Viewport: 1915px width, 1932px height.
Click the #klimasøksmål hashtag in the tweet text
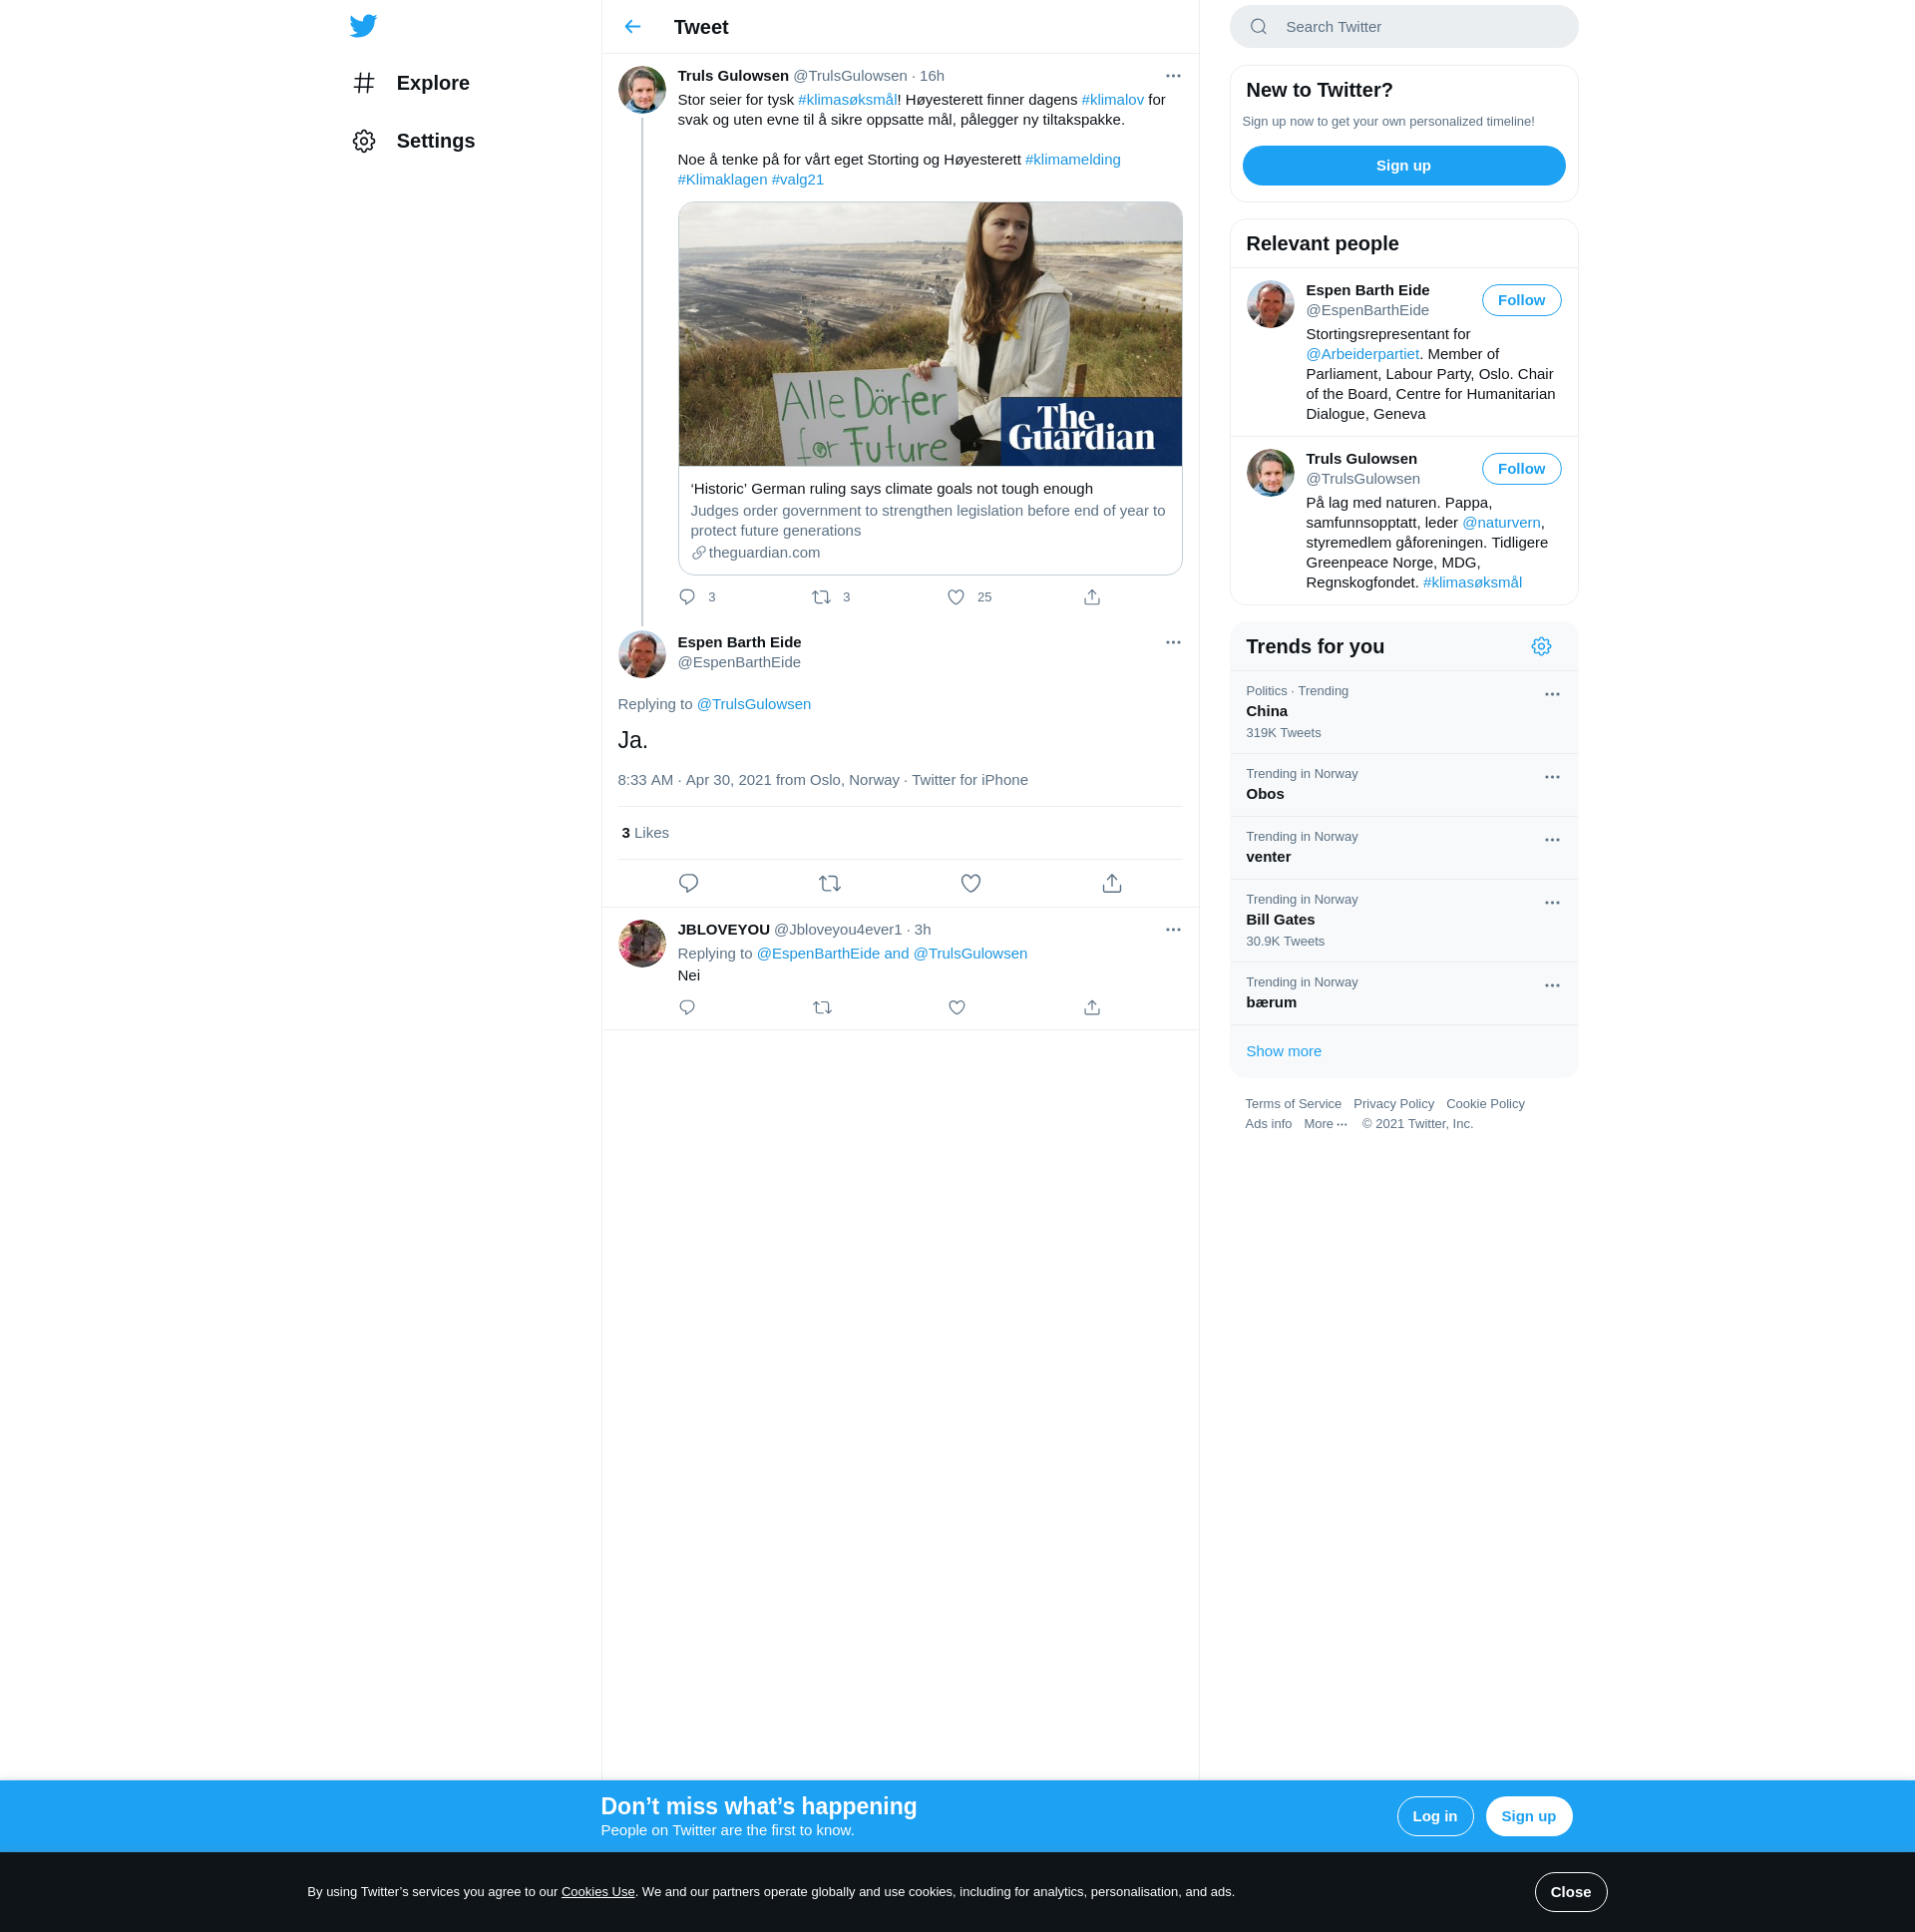click(x=847, y=100)
